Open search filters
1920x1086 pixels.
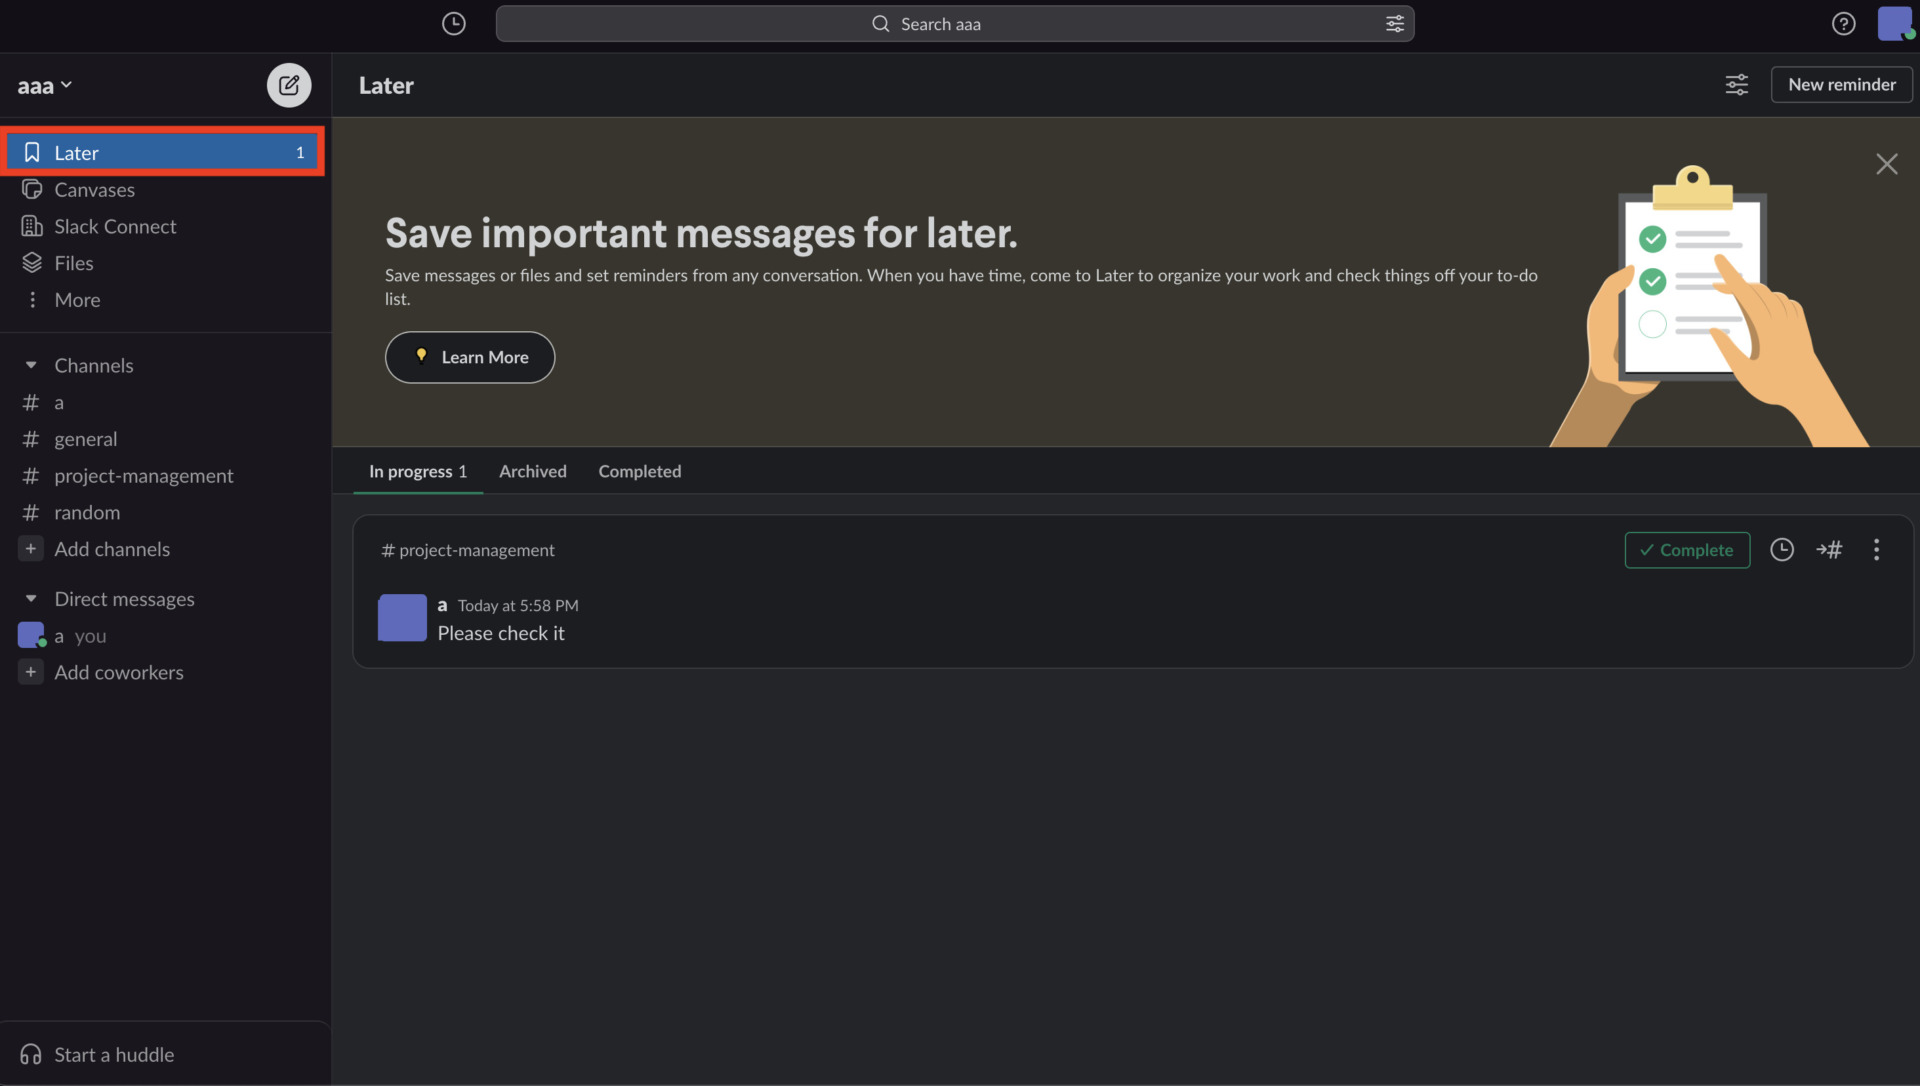(x=1394, y=23)
